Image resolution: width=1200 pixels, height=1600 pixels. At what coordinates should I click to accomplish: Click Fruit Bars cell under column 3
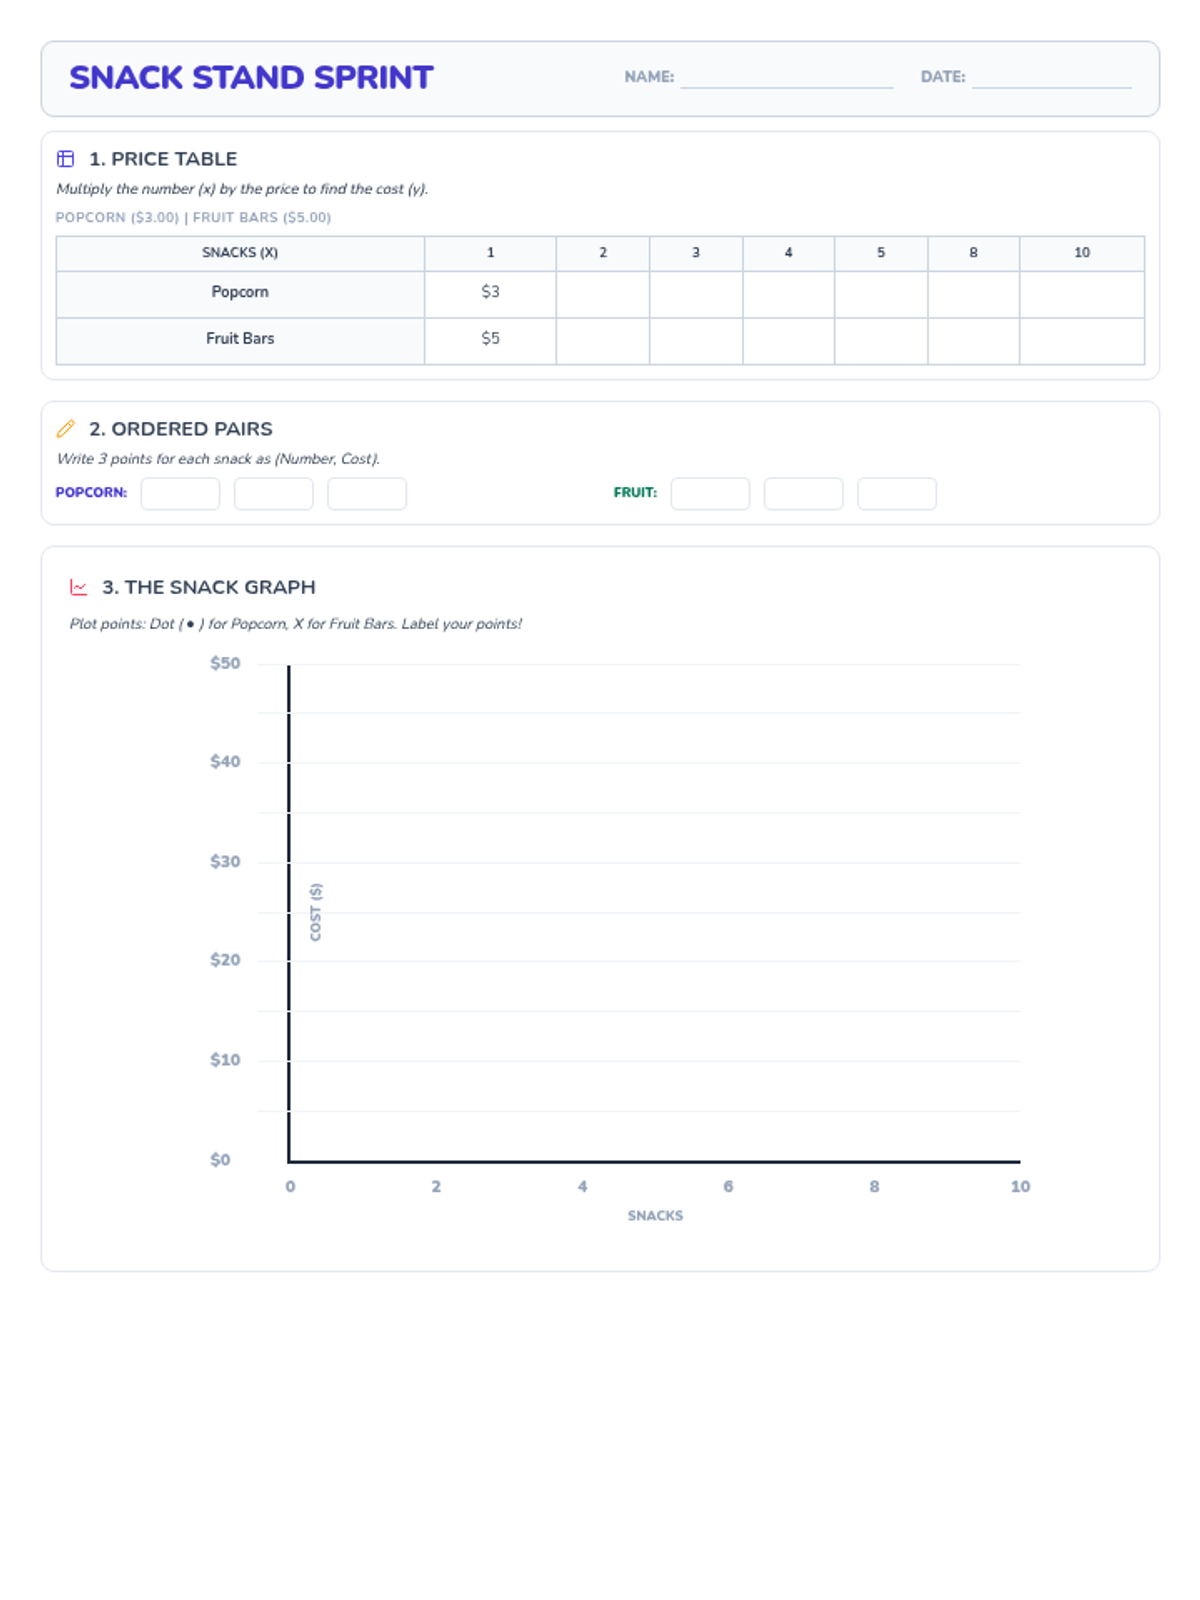tap(696, 340)
